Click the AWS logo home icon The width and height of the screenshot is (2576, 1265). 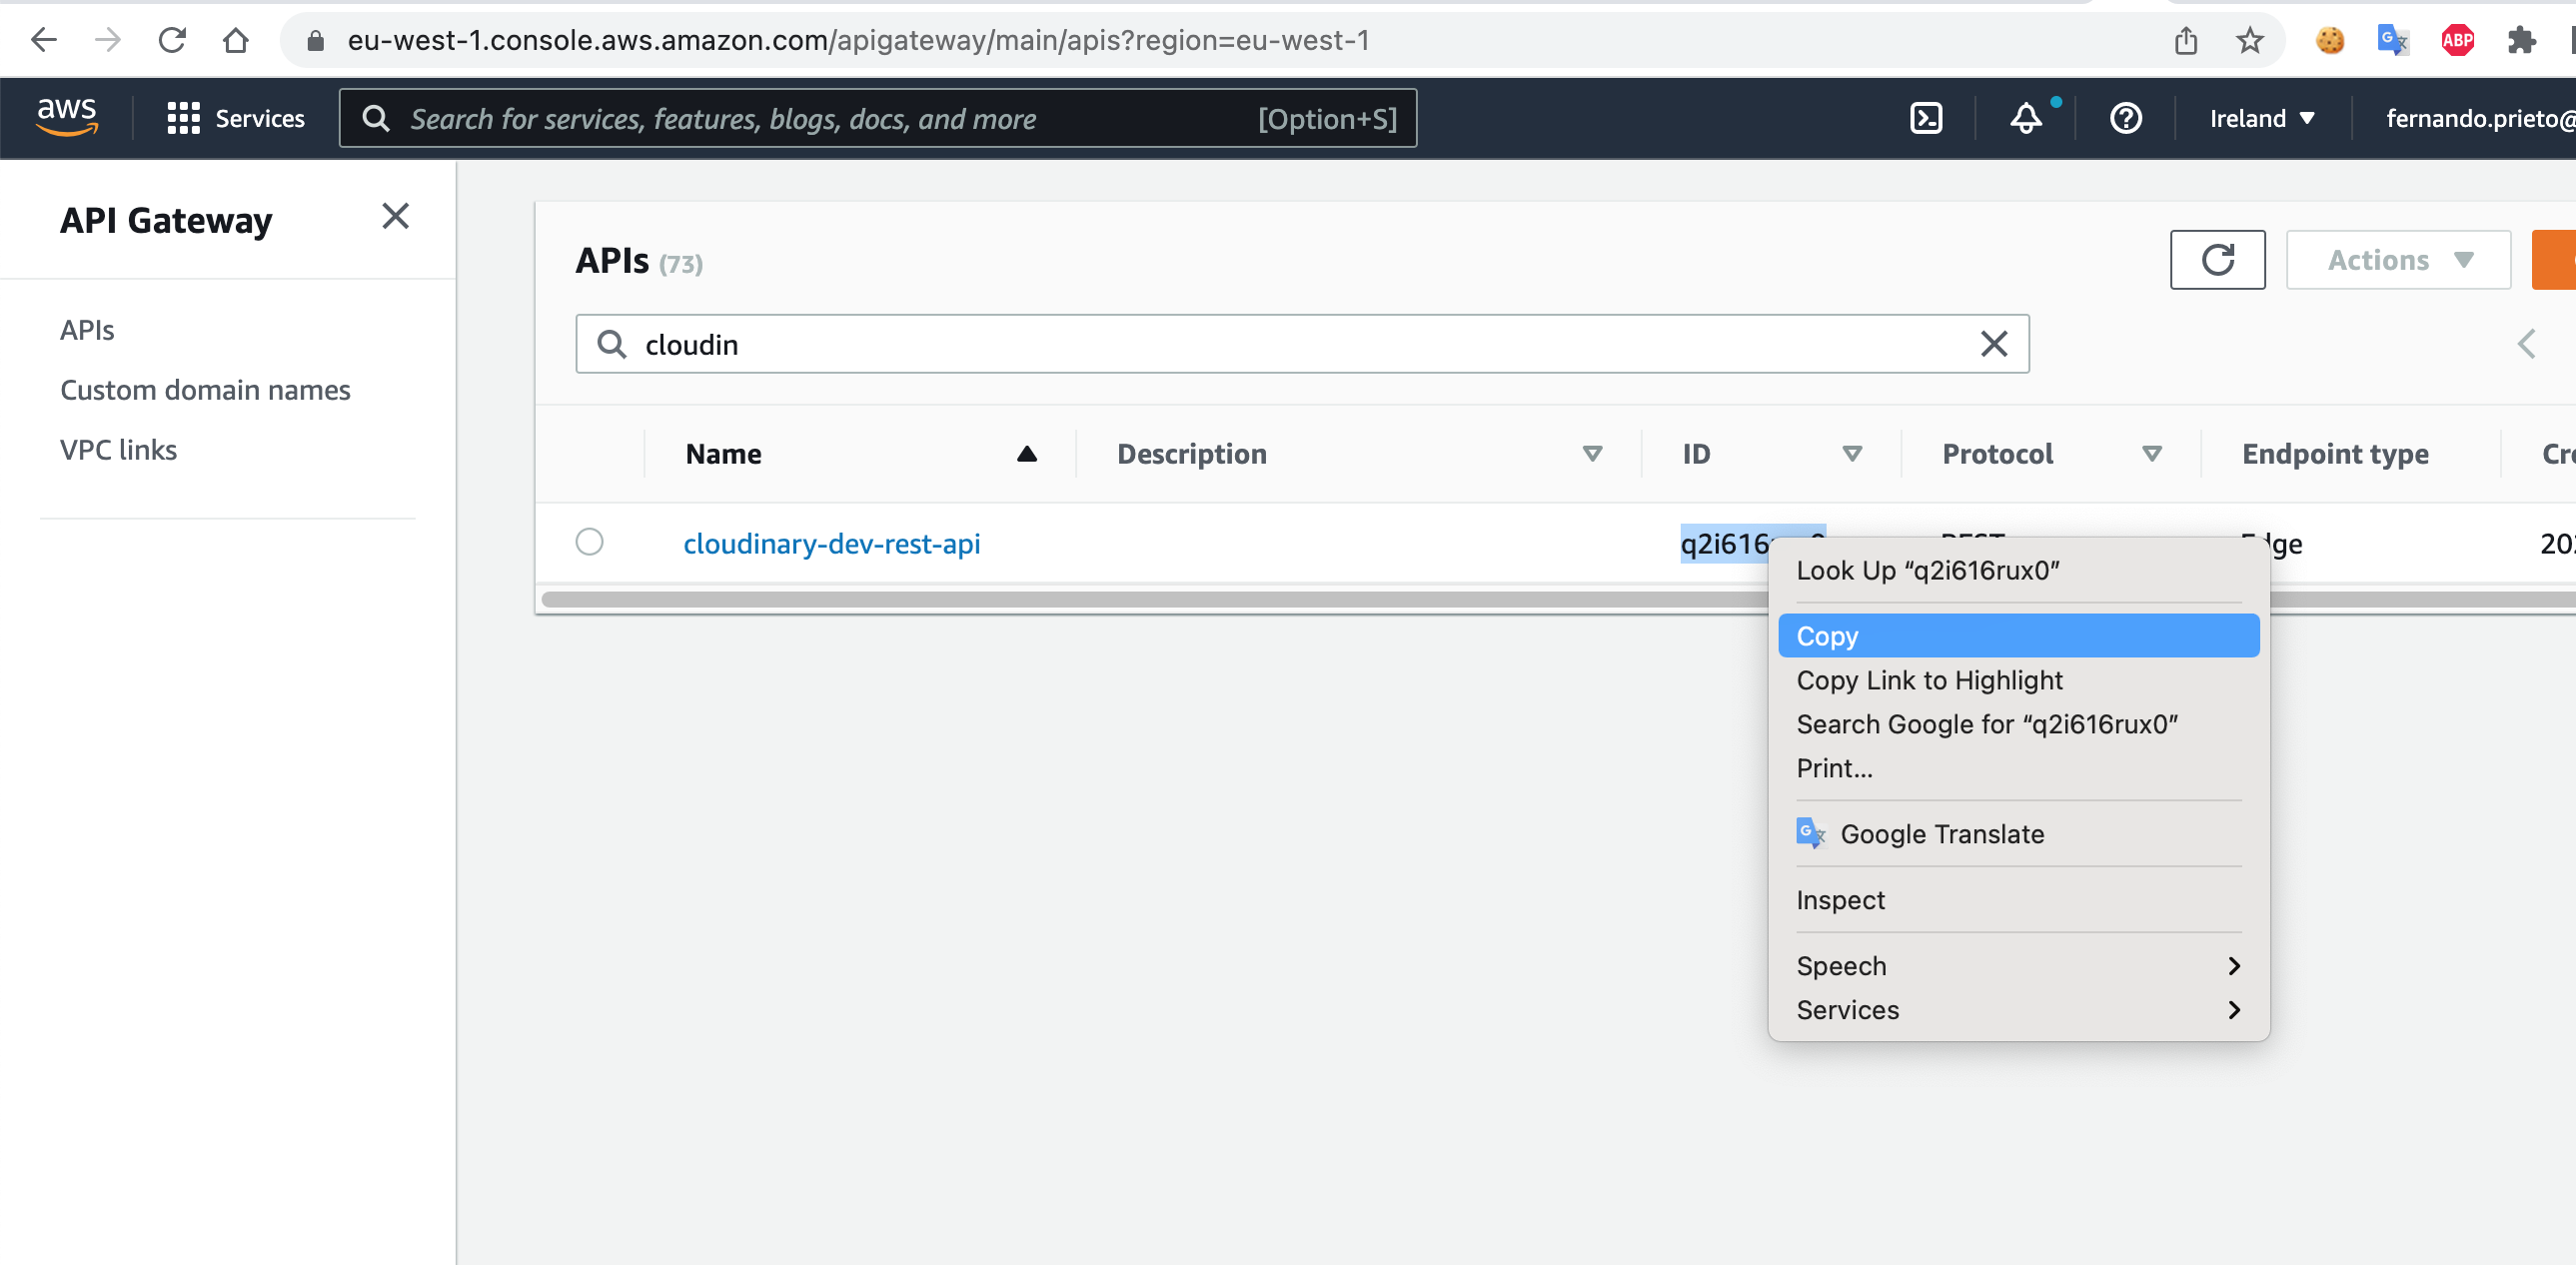[x=66, y=117]
